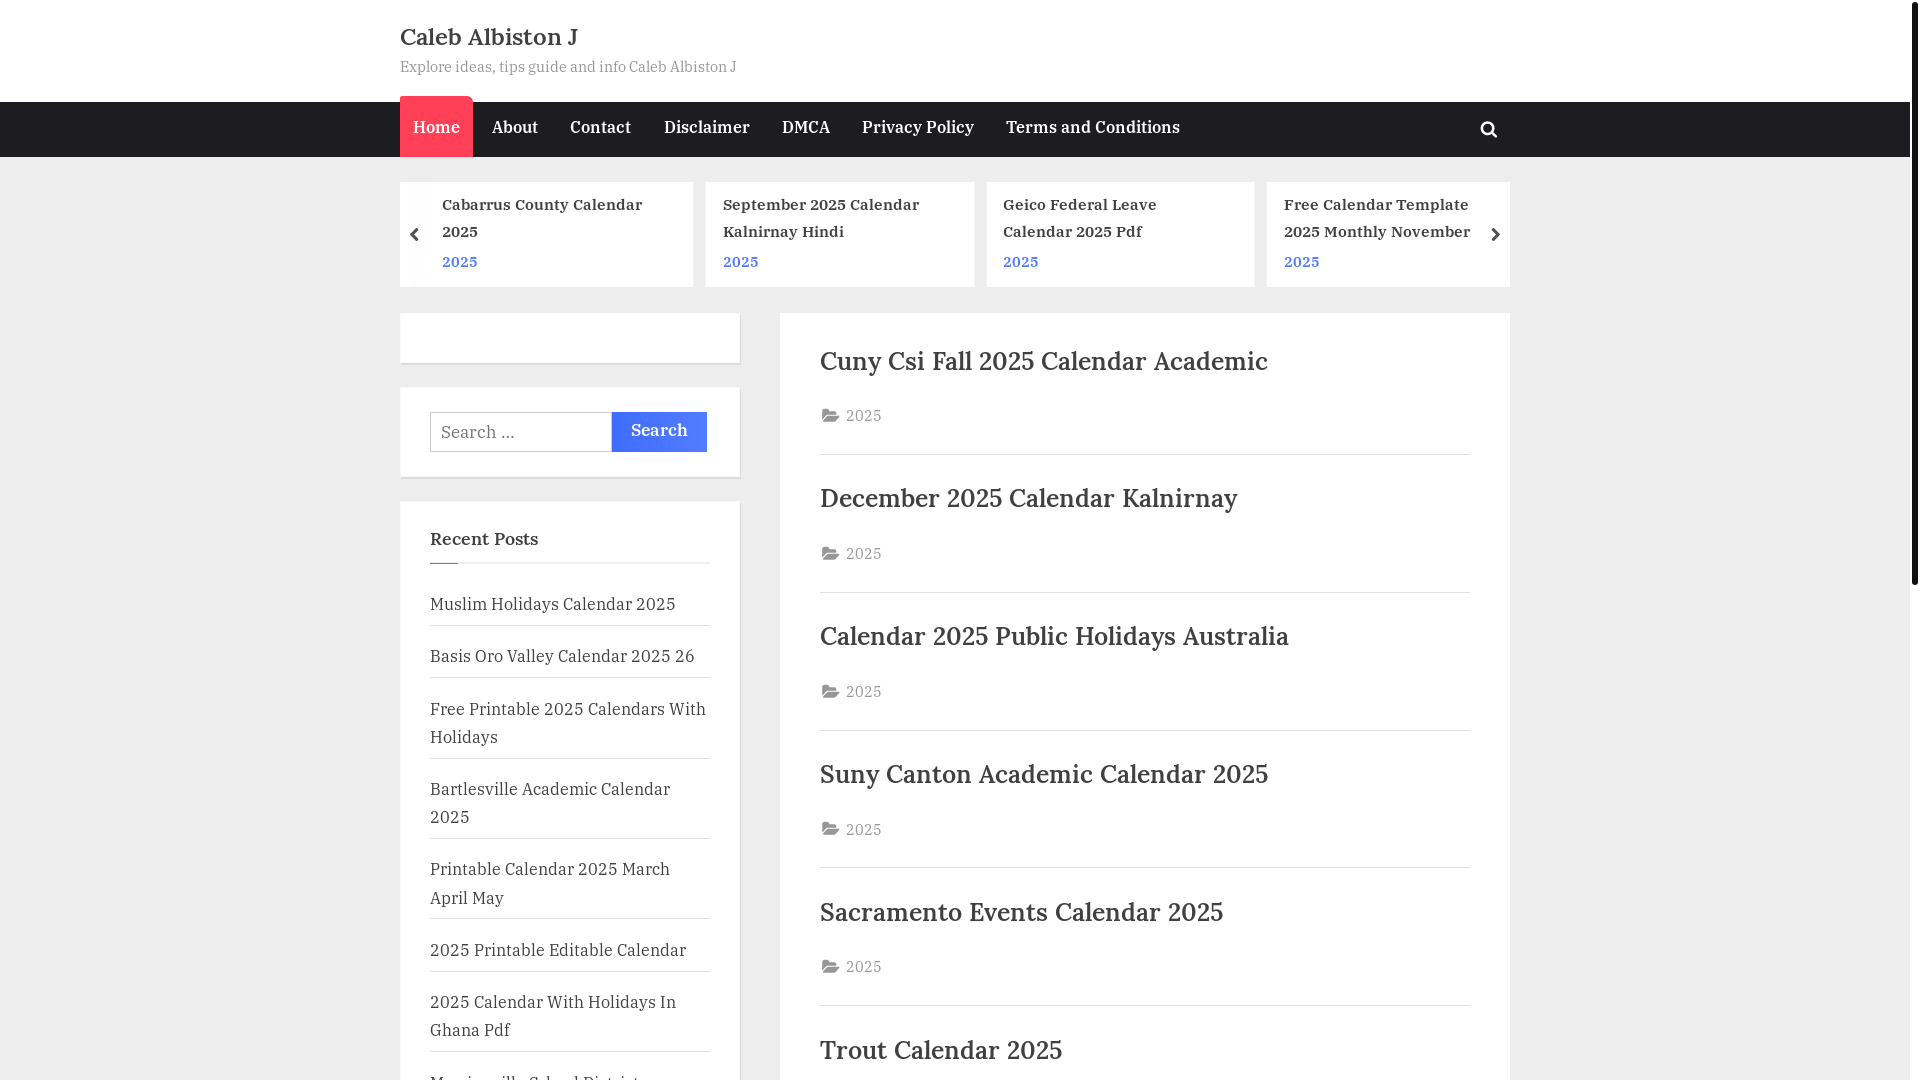The width and height of the screenshot is (1920, 1080).
Task: Open Muslim Holidays Calendar 2025 recent post
Action: point(553,604)
